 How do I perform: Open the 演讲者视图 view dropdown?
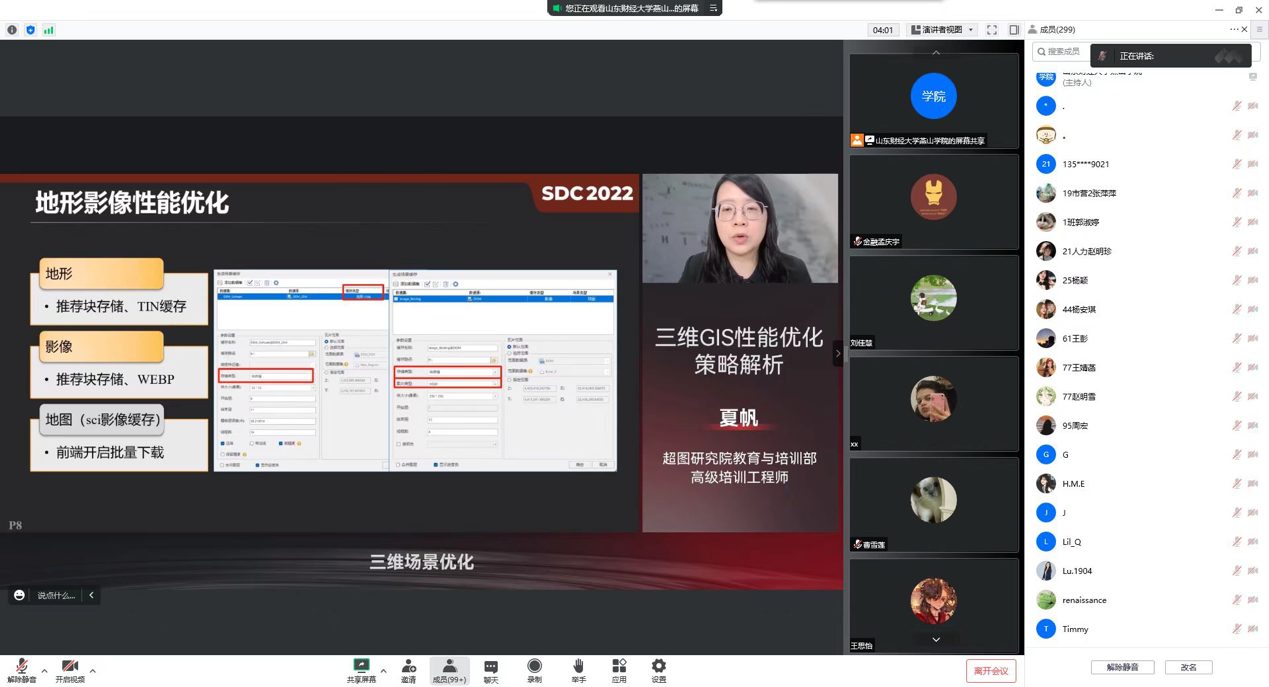(942, 30)
